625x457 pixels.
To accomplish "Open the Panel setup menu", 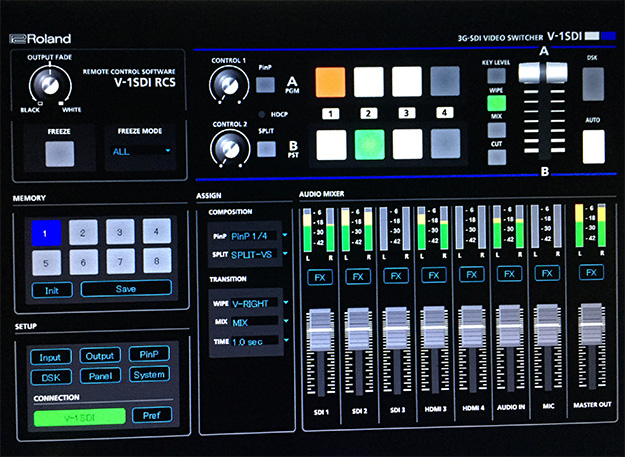I will [100, 376].
